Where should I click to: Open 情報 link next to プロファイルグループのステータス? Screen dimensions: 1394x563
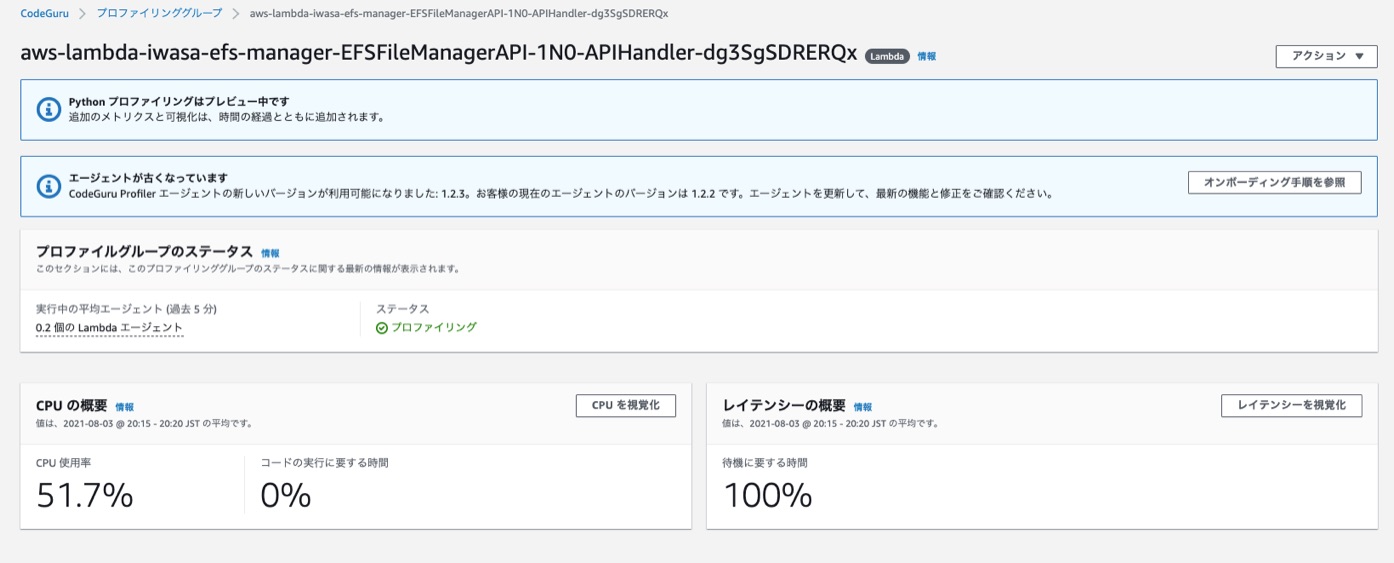(x=270, y=254)
